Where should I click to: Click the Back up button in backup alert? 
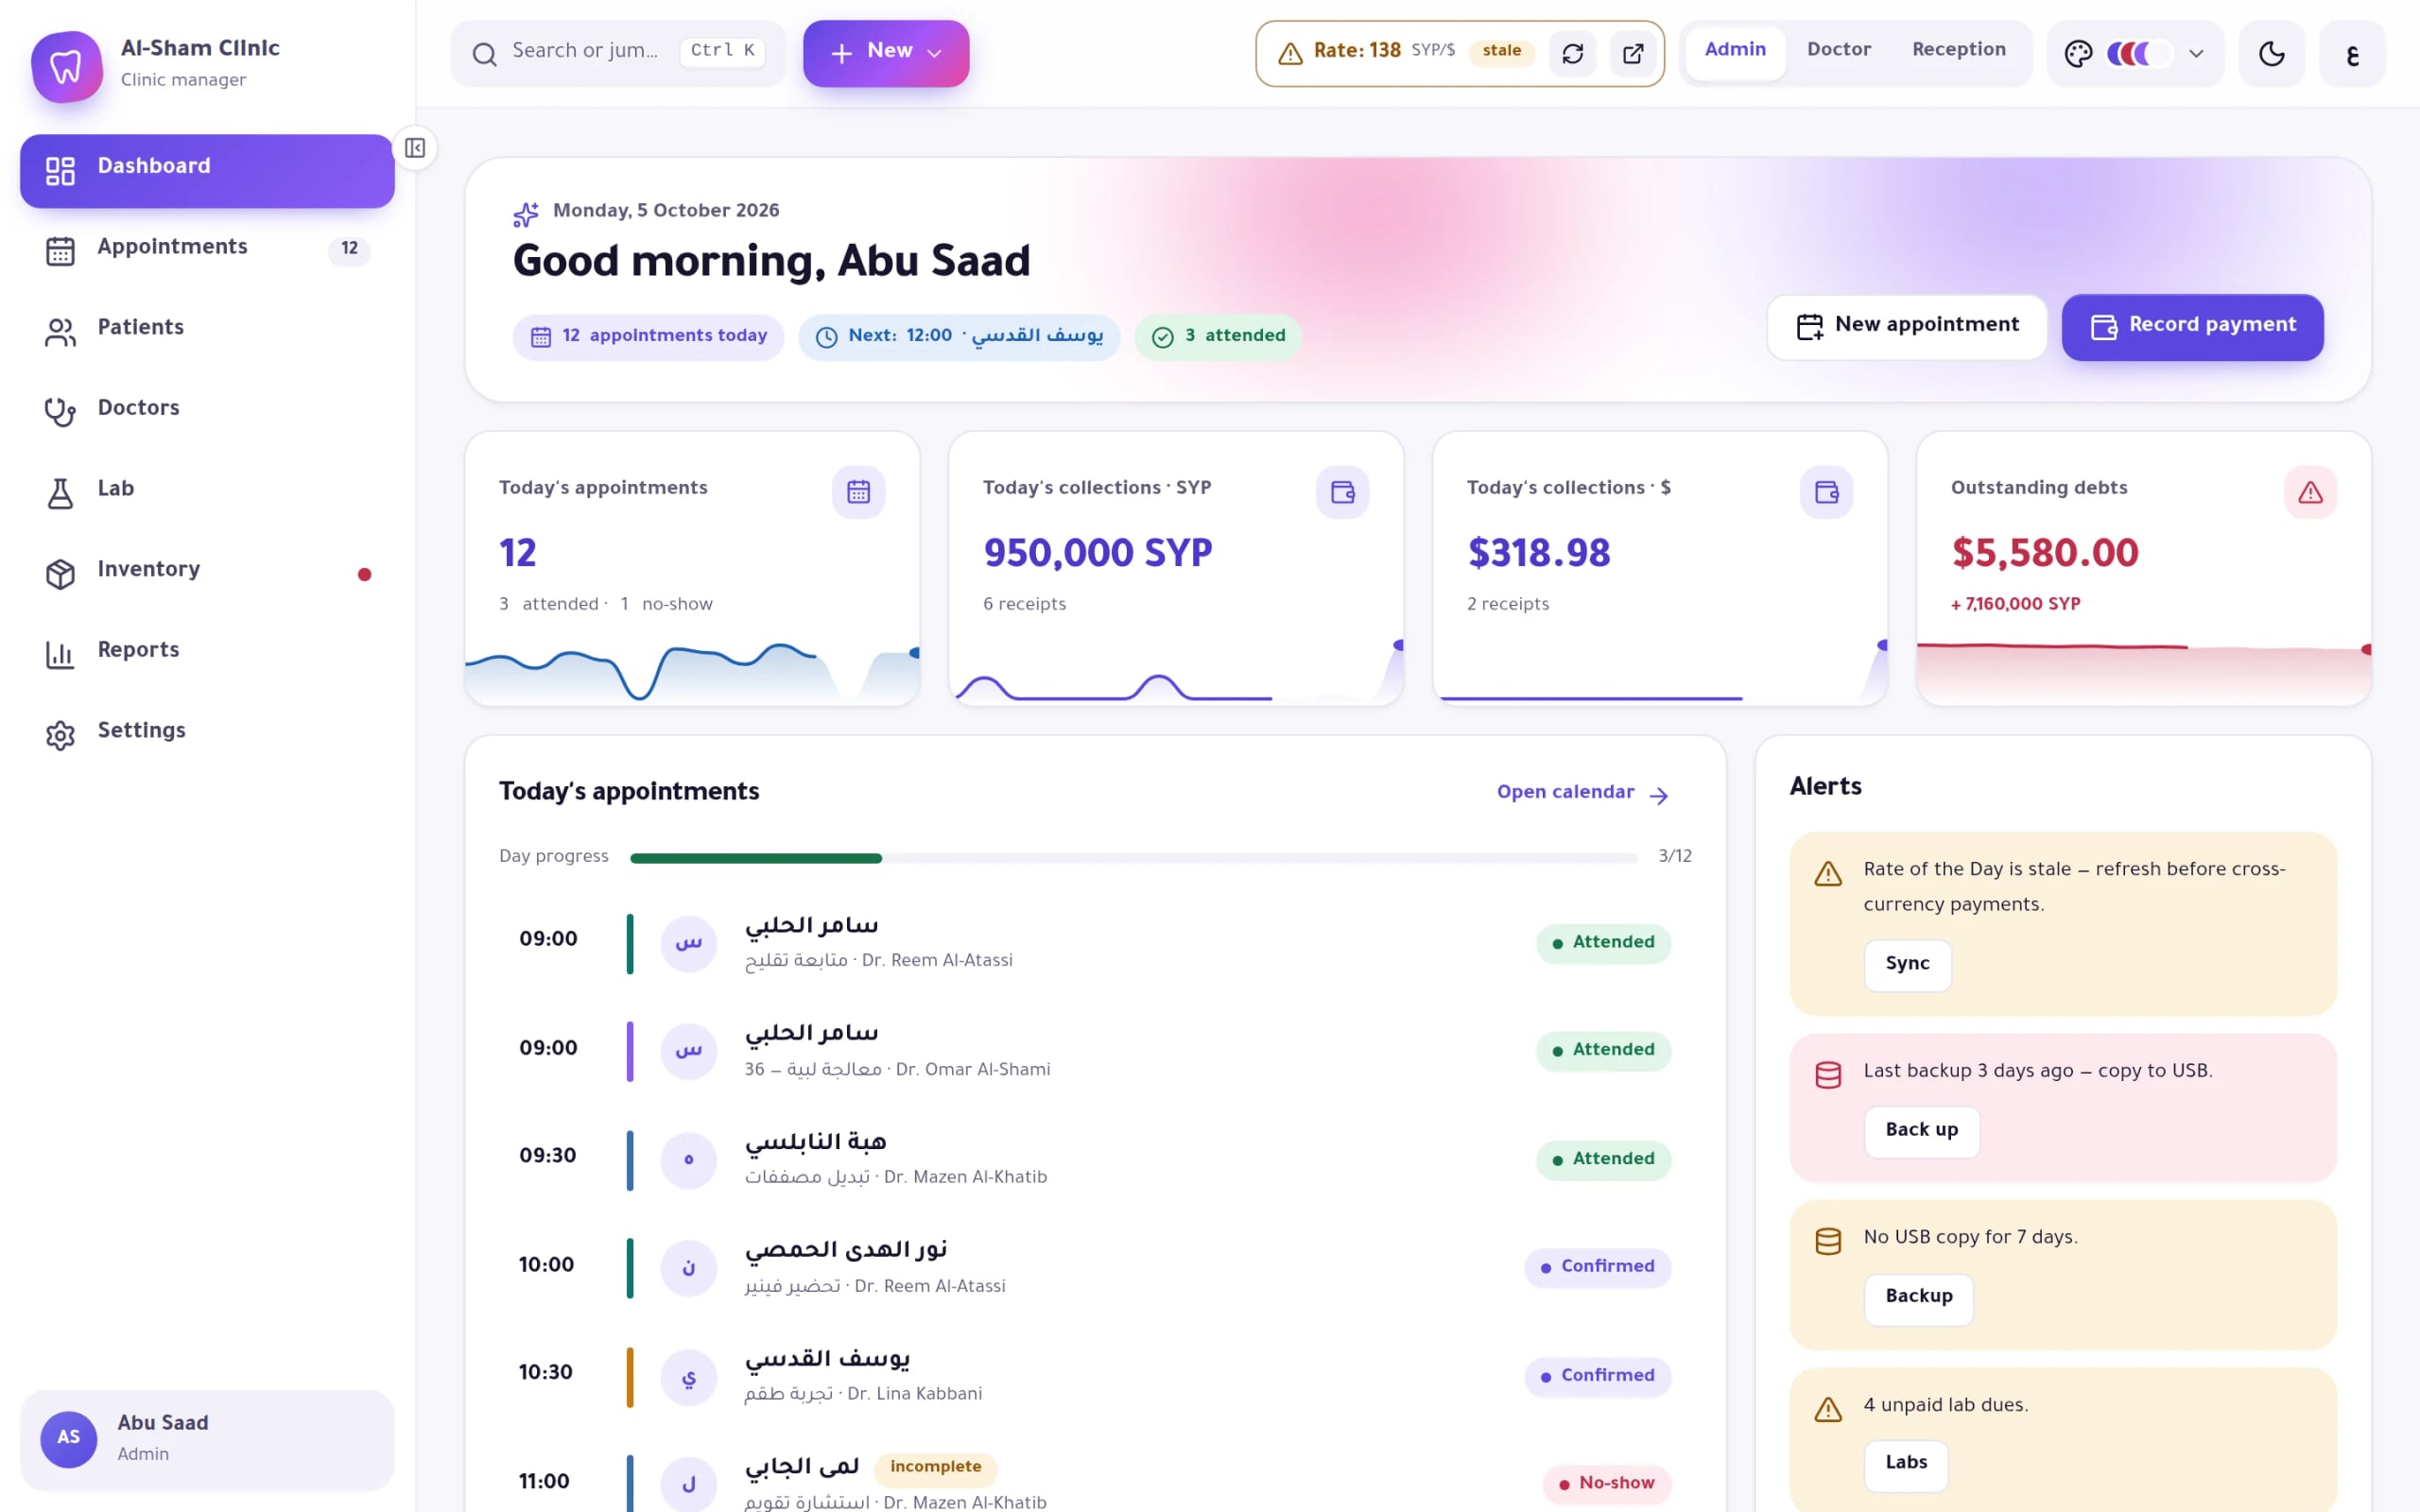1921,1131
